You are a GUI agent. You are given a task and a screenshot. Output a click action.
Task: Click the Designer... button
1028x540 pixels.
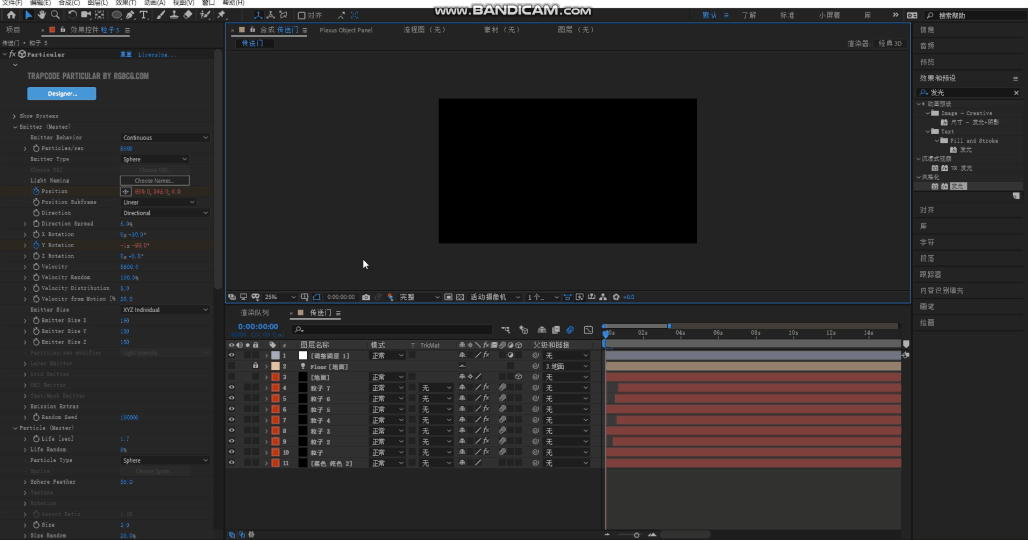pos(61,93)
